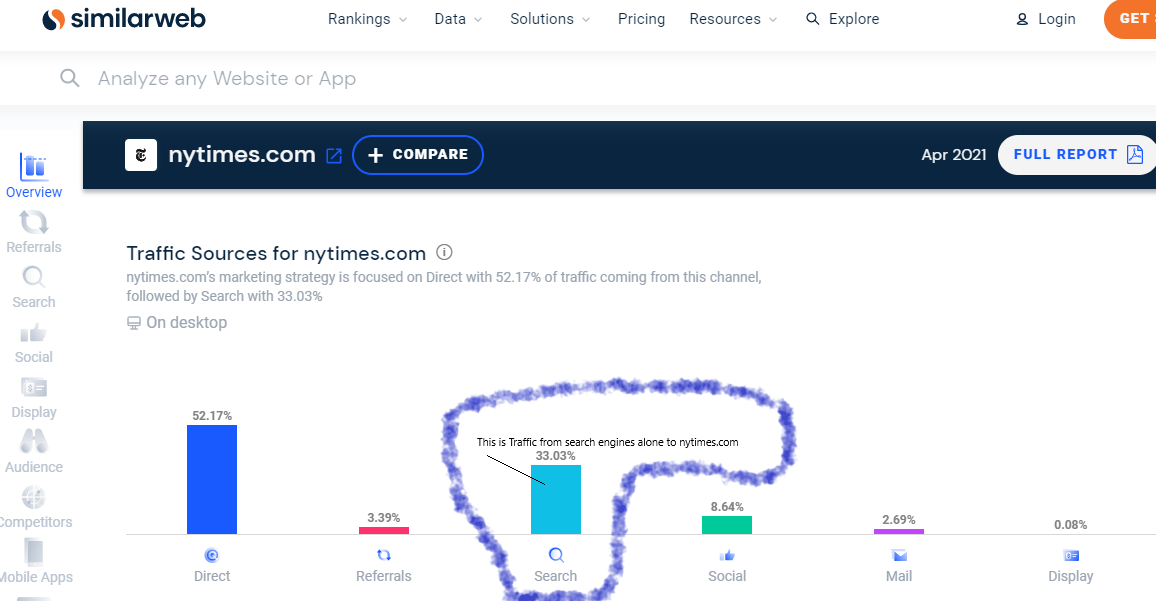Open the Referrals sidebar icon
The width and height of the screenshot is (1156, 601).
click(34, 222)
